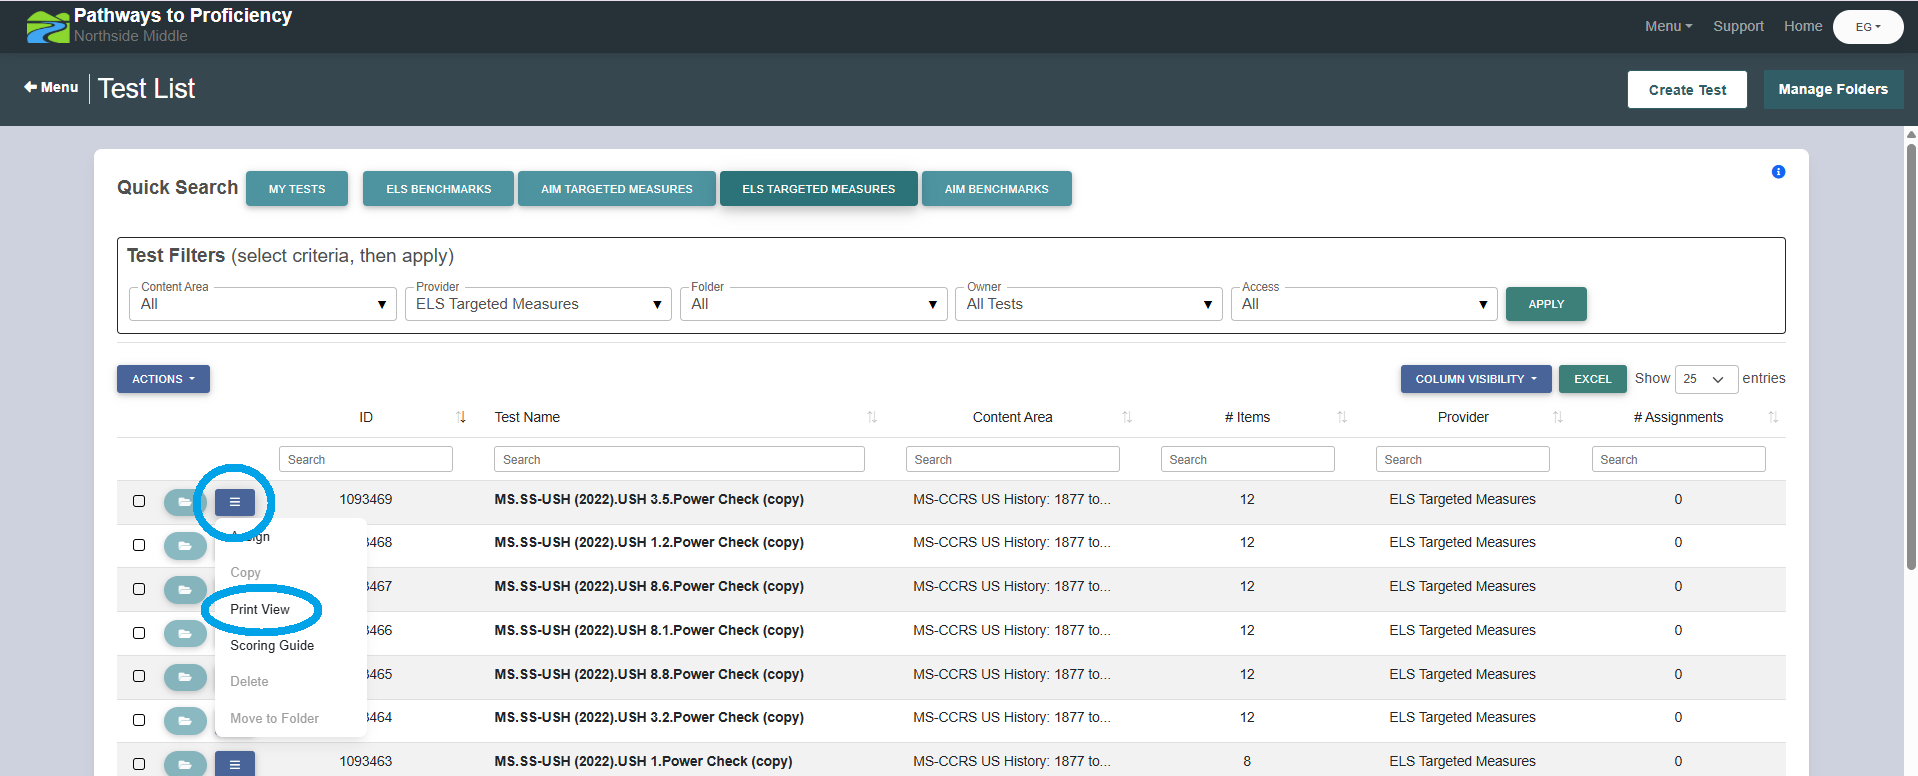The image size is (1918, 776).
Task: Expand the ACTIONS dropdown button
Action: 163,379
